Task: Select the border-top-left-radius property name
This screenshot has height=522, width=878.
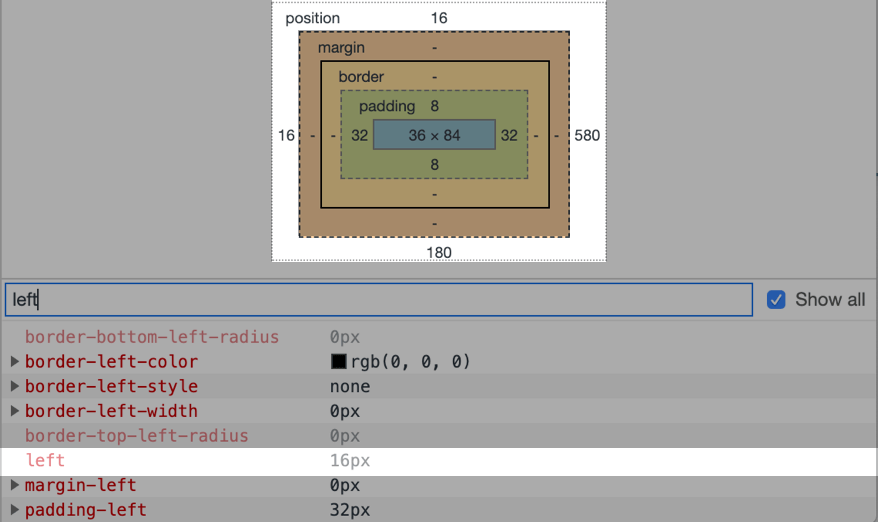Action: click(x=136, y=436)
